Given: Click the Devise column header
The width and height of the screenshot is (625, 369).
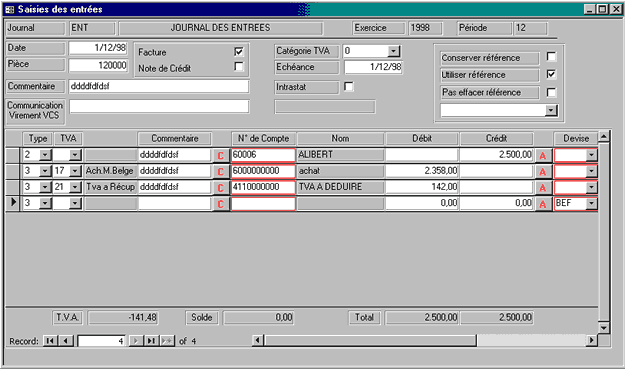Looking at the screenshot, I should click(576, 139).
